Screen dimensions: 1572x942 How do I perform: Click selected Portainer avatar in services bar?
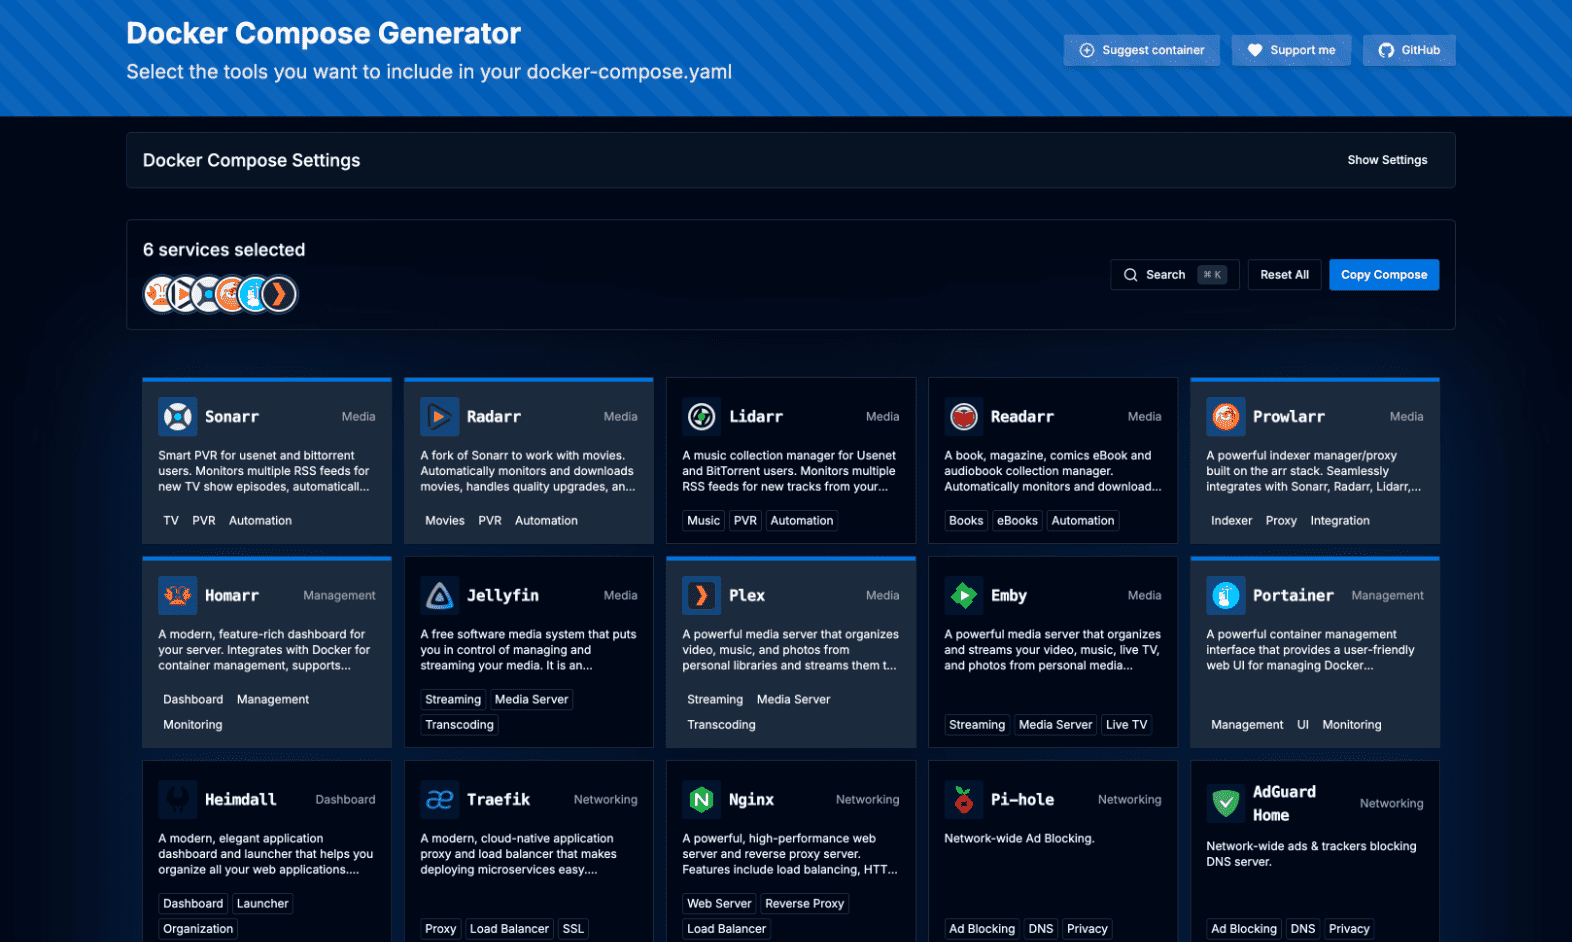(255, 294)
